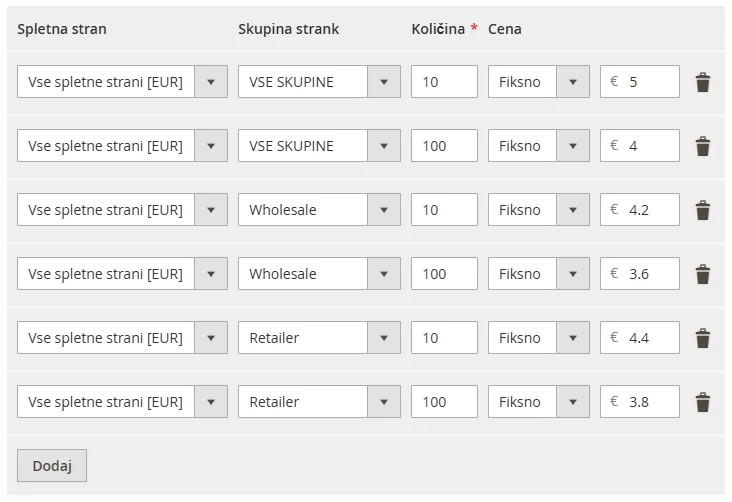Open Fiksno price type dropdown for €5 row
Screen dimensions: 732x502
click(538, 82)
